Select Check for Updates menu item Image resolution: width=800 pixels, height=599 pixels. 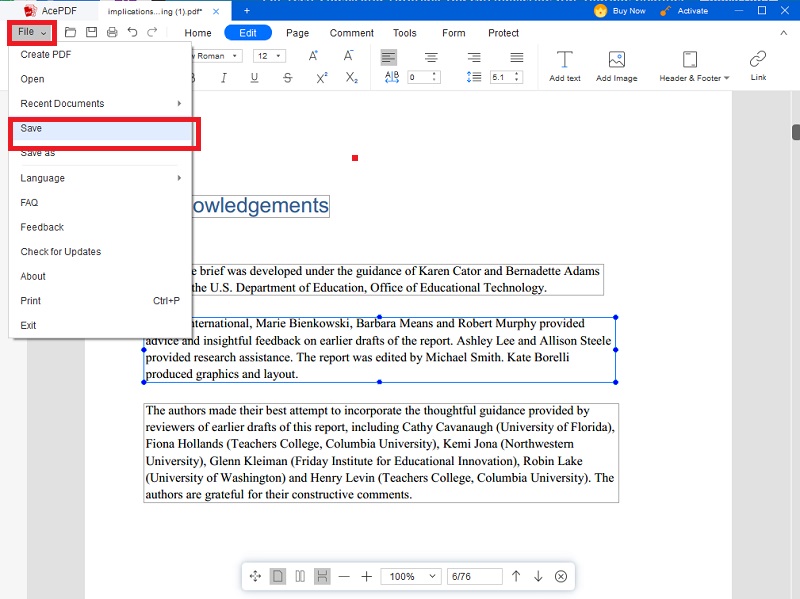tap(101, 252)
